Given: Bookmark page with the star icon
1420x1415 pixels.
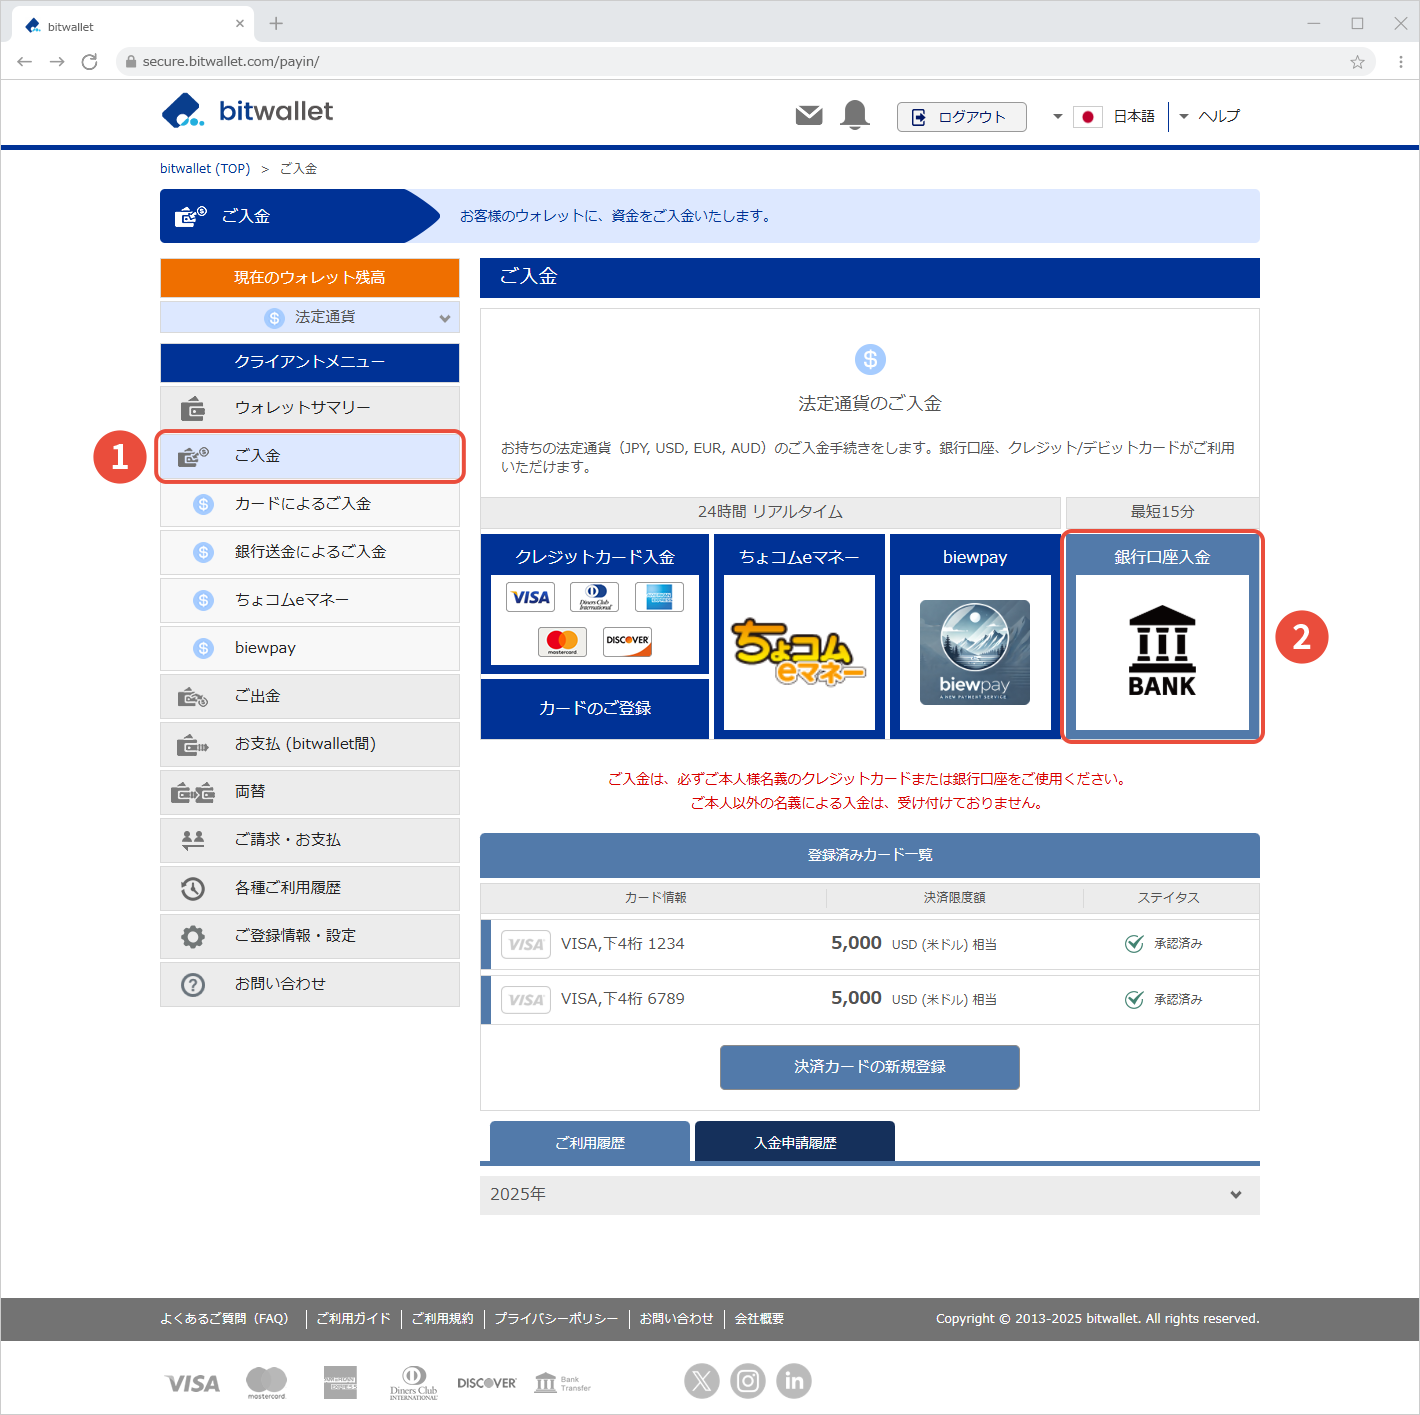Looking at the screenshot, I should 1357,62.
